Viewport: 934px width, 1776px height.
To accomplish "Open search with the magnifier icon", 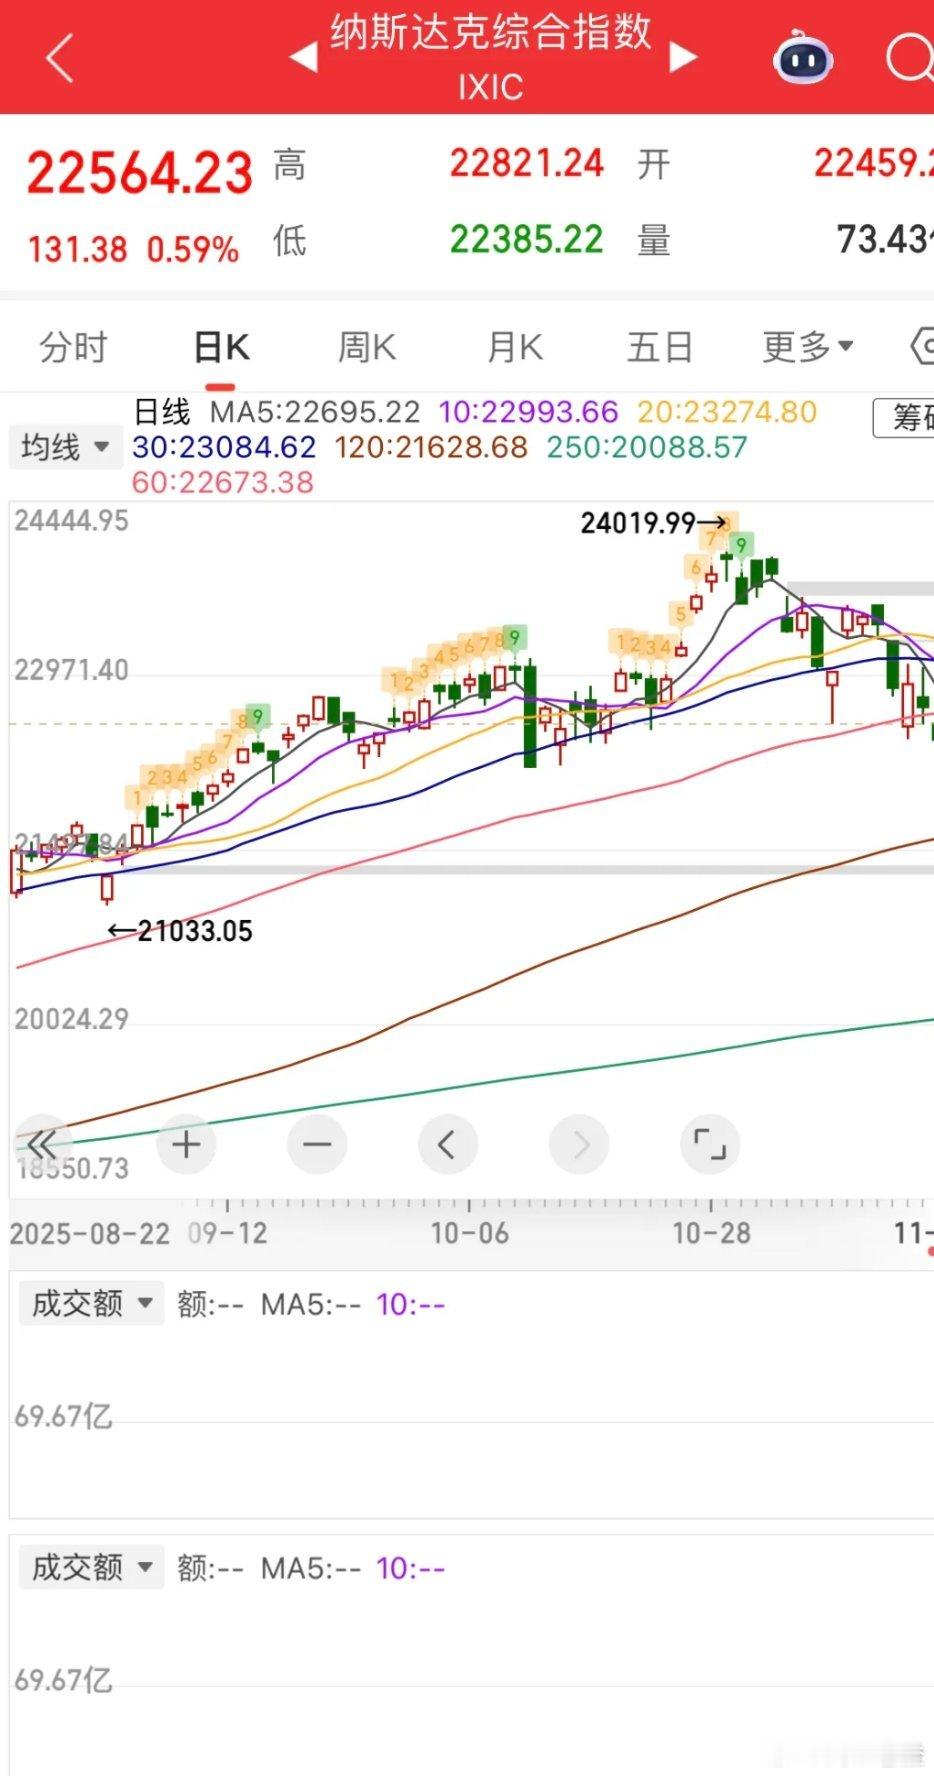I will (910, 58).
